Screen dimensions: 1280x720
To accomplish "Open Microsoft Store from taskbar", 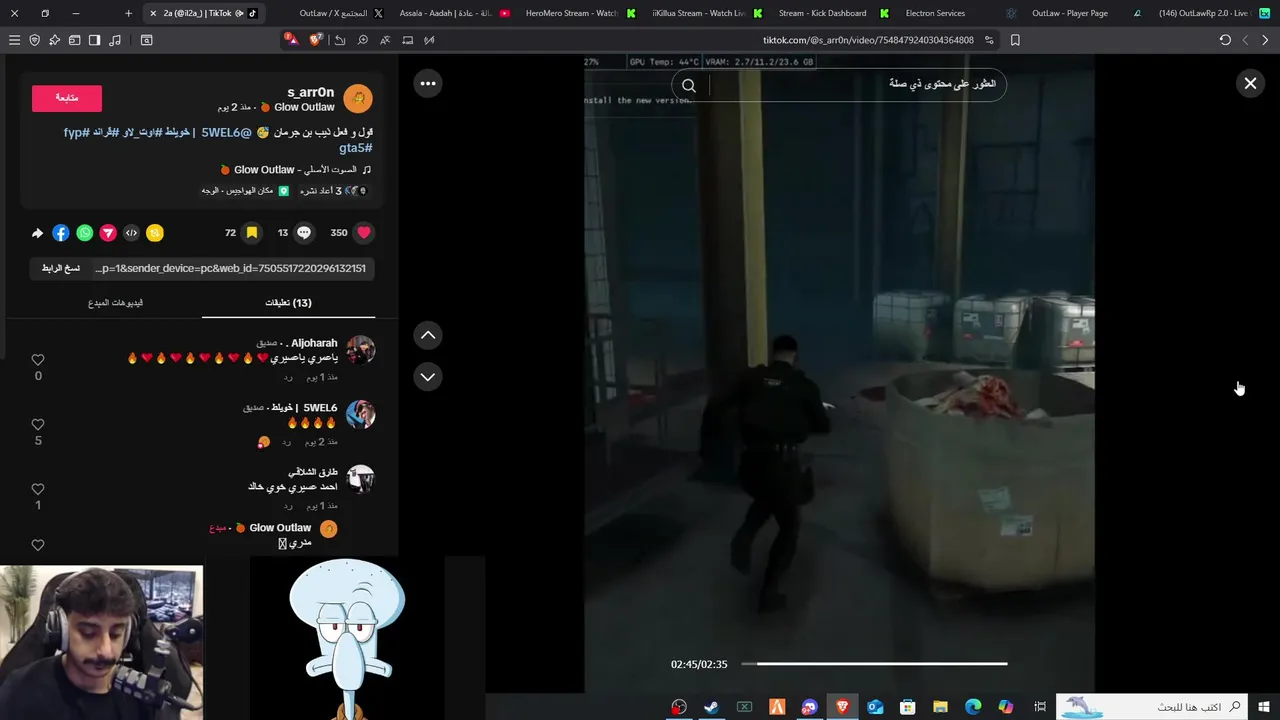I will 907,707.
